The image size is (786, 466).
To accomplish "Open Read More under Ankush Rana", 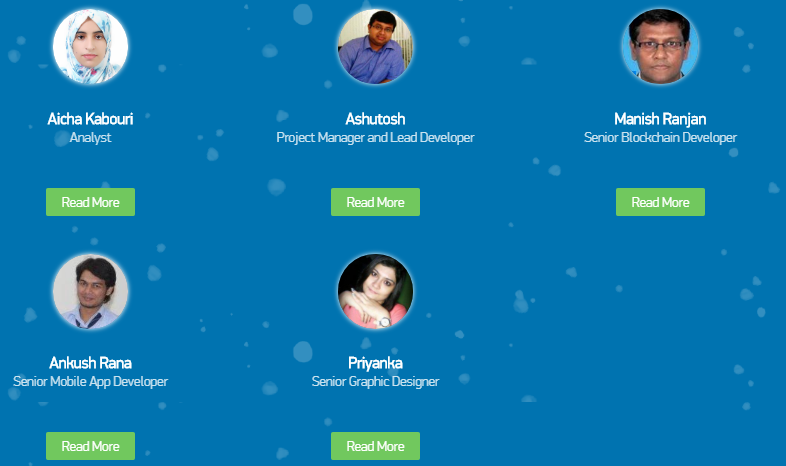I will pyautogui.click(x=90, y=446).
